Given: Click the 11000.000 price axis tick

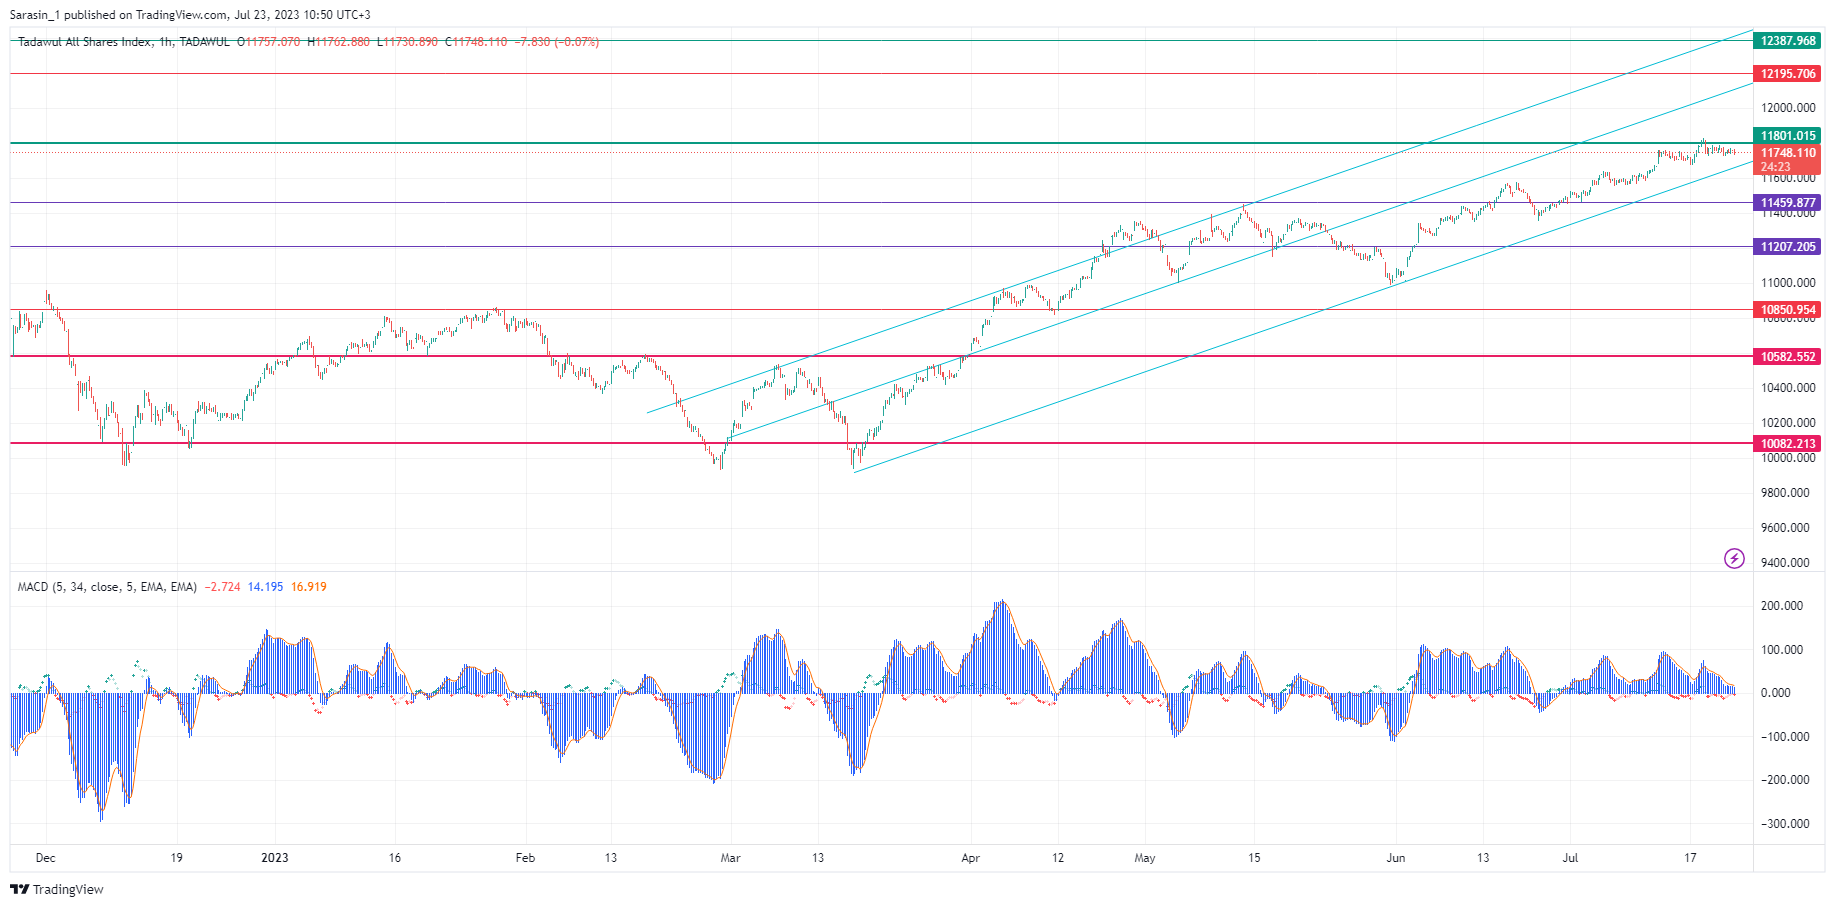Looking at the screenshot, I should click(1788, 283).
